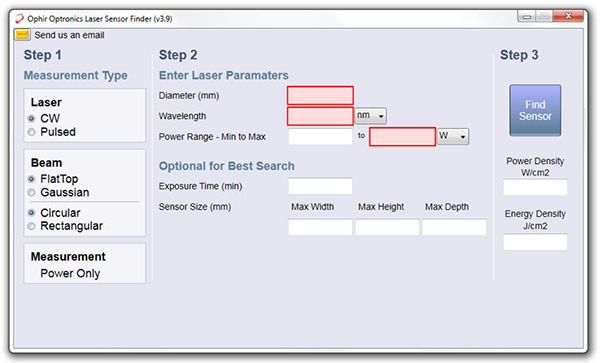Screen dimensions: 600x363
Task: Click the Max Height sensor size field
Action: click(387, 227)
